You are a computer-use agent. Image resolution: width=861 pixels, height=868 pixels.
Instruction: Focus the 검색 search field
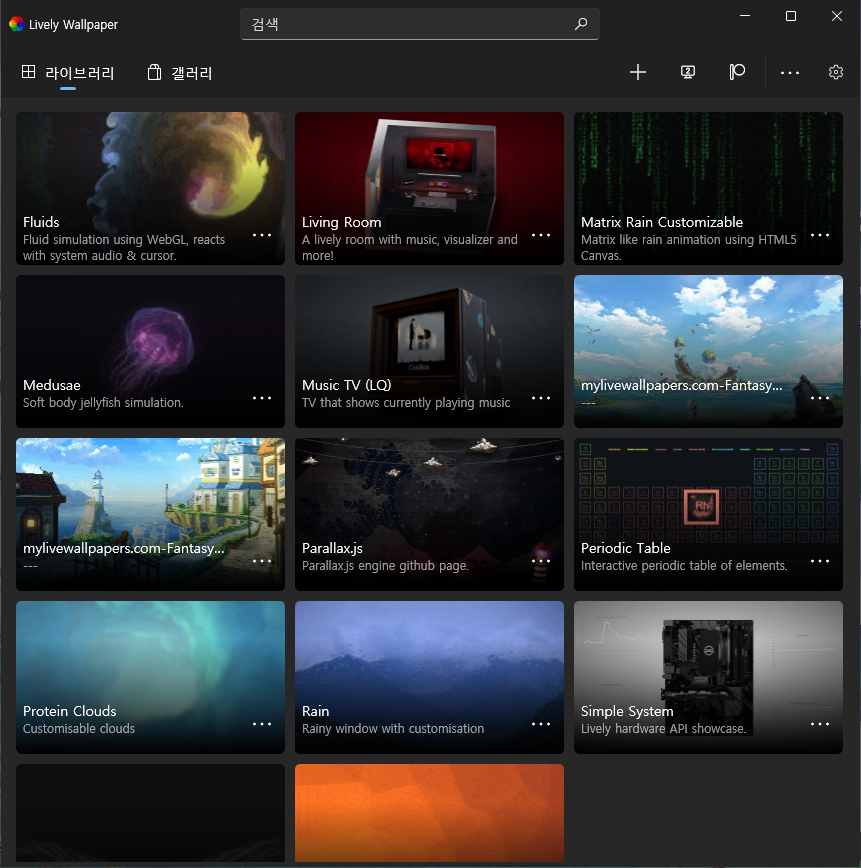pos(420,24)
